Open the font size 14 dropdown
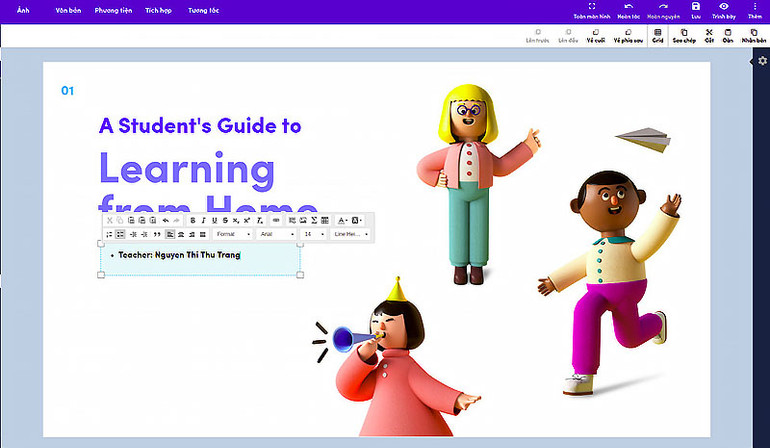 point(314,234)
